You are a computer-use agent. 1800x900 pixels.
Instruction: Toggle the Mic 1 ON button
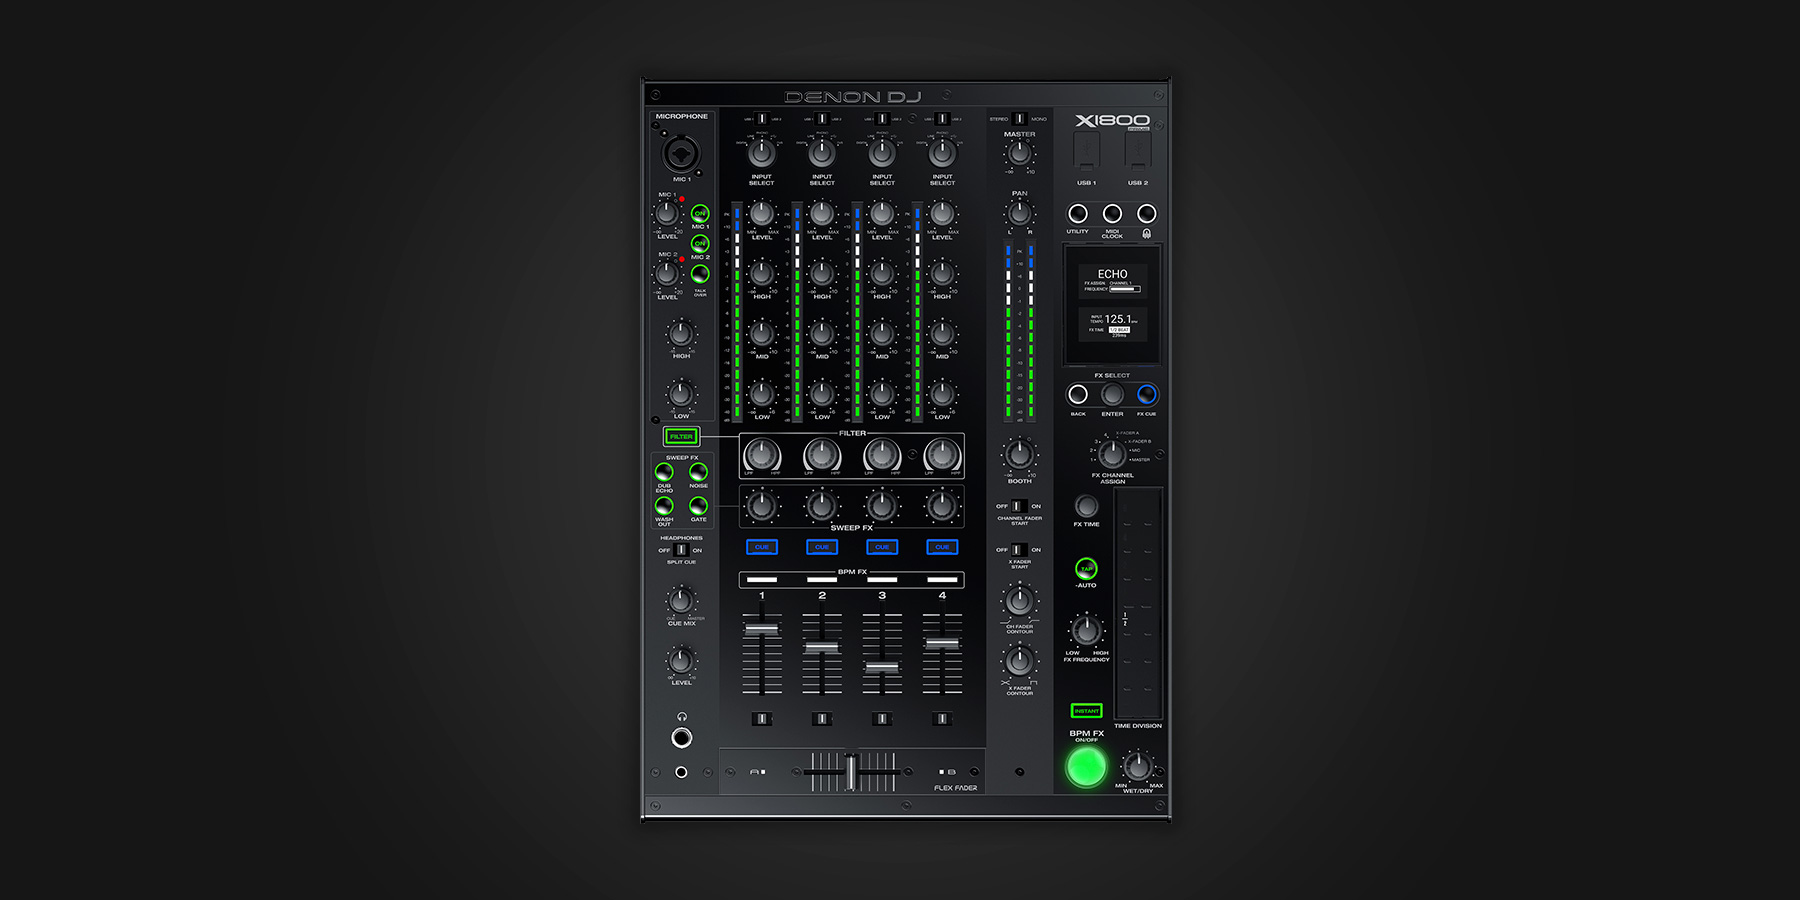[700, 213]
